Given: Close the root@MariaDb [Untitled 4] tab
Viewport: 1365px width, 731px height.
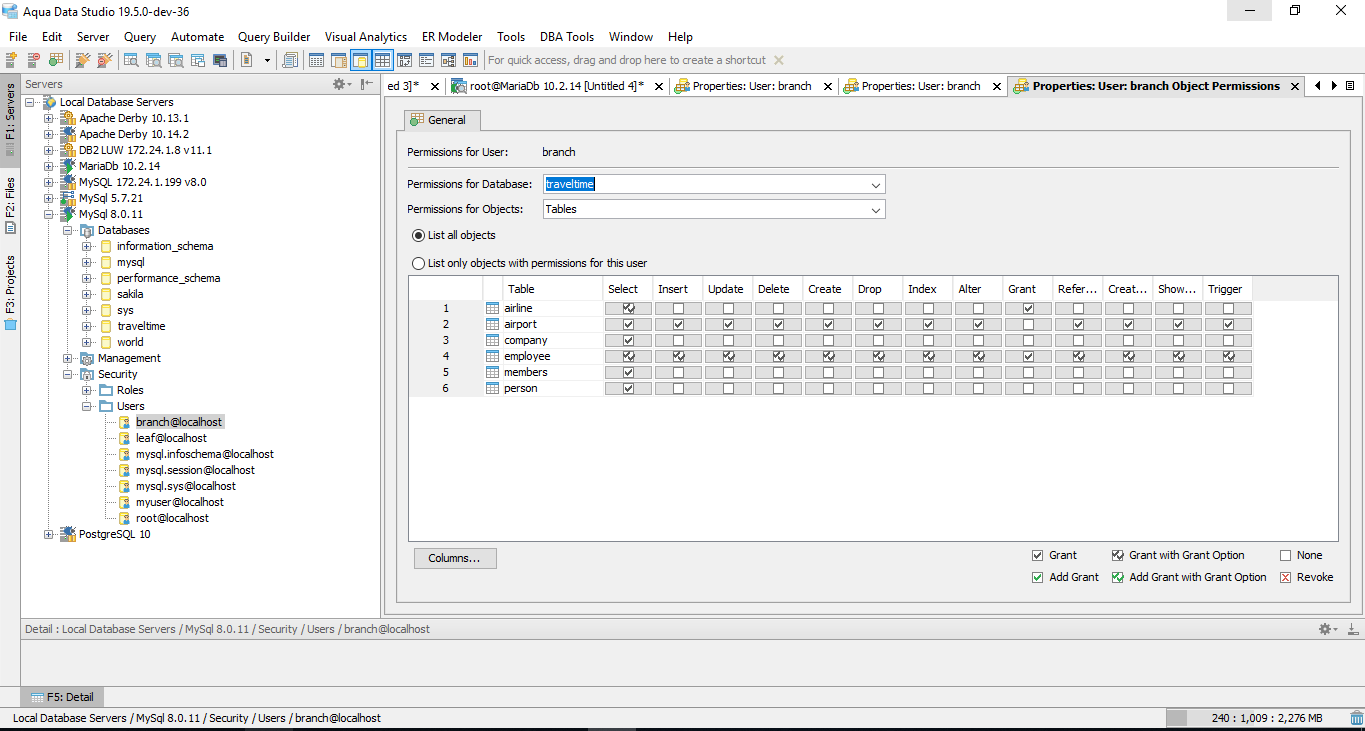Looking at the screenshot, I should tap(658, 86).
